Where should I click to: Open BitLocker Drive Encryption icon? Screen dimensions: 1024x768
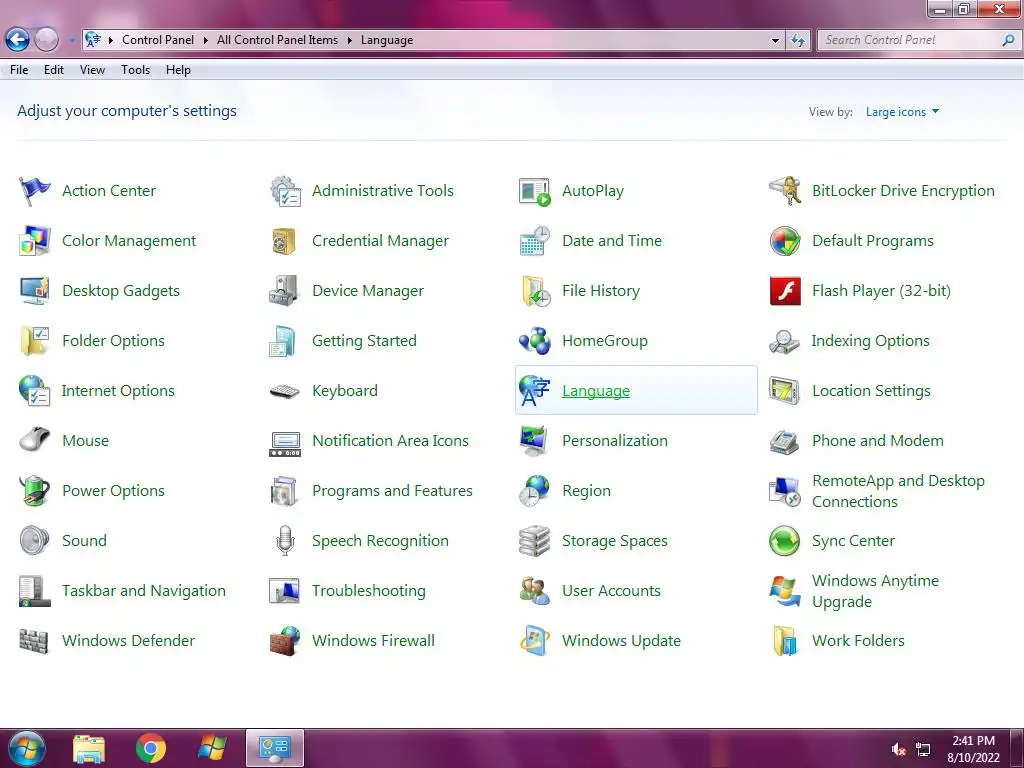pos(785,191)
